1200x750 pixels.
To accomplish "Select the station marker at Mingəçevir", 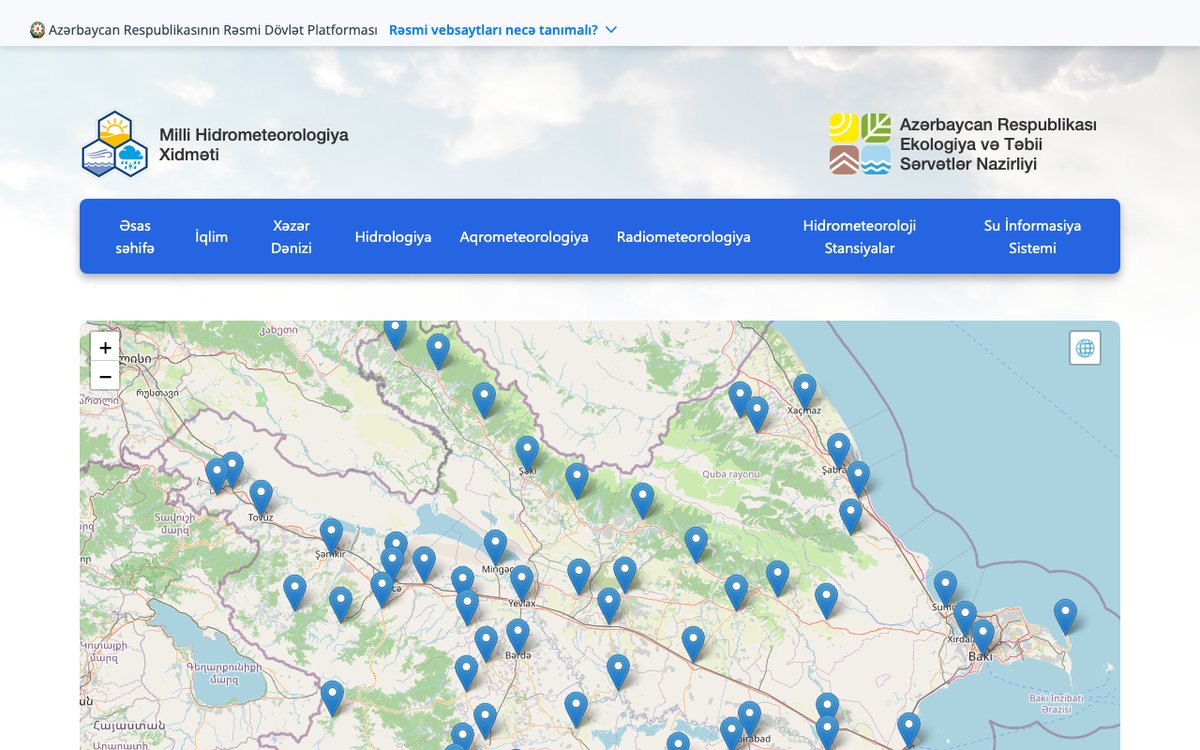I will 495,547.
